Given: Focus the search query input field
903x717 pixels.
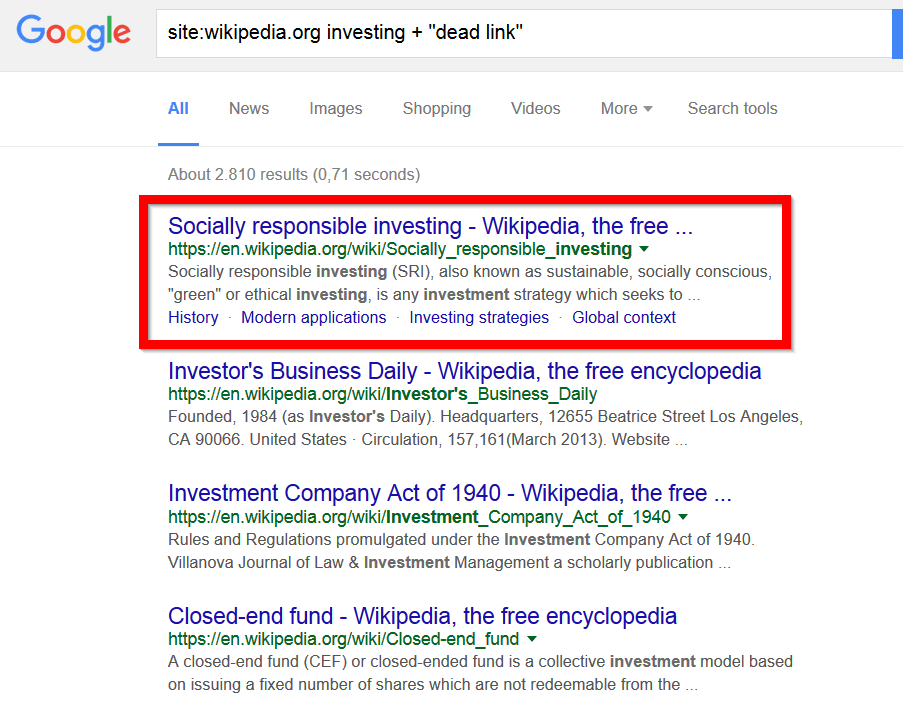Looking at the screenshot, I should [x=523, y=33].
